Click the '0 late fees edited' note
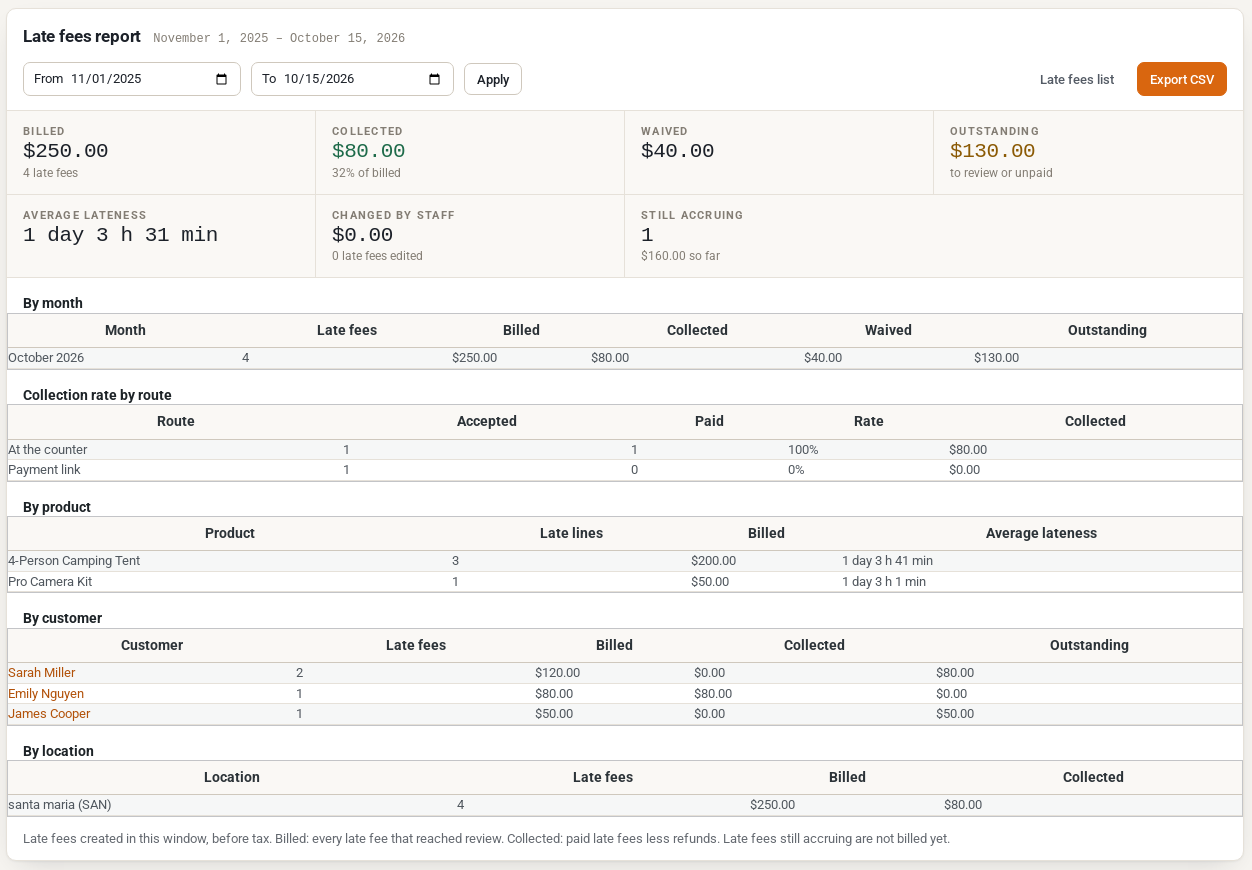This screenshot has width=1252, height=870. click(x=377, y=256)
